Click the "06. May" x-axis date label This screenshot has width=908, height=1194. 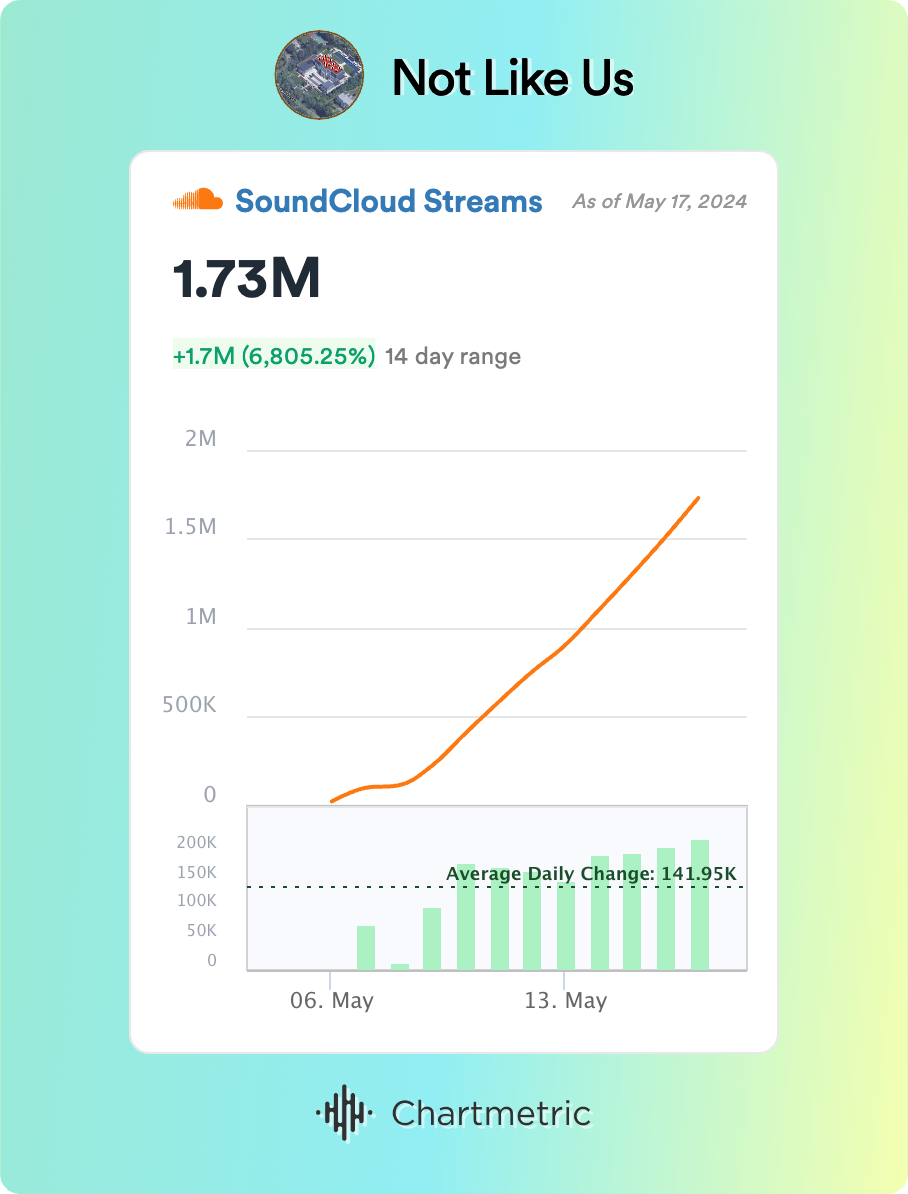331,1000
